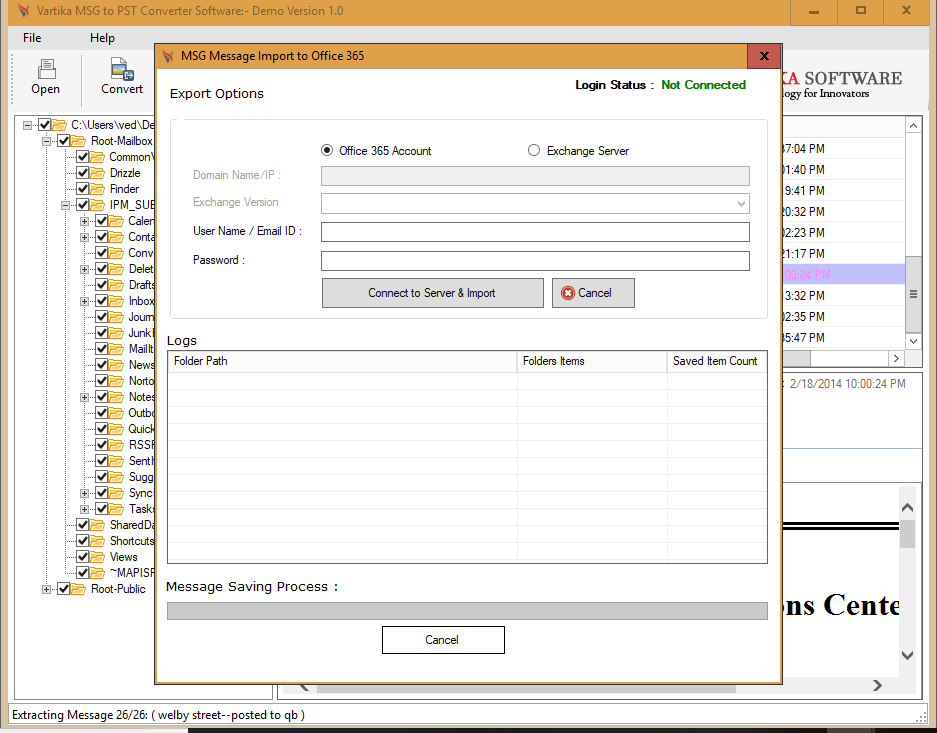This screenshot has width=937, height=733.
Task: Click Cancel next to Connect button
Action: pos(593,293)
